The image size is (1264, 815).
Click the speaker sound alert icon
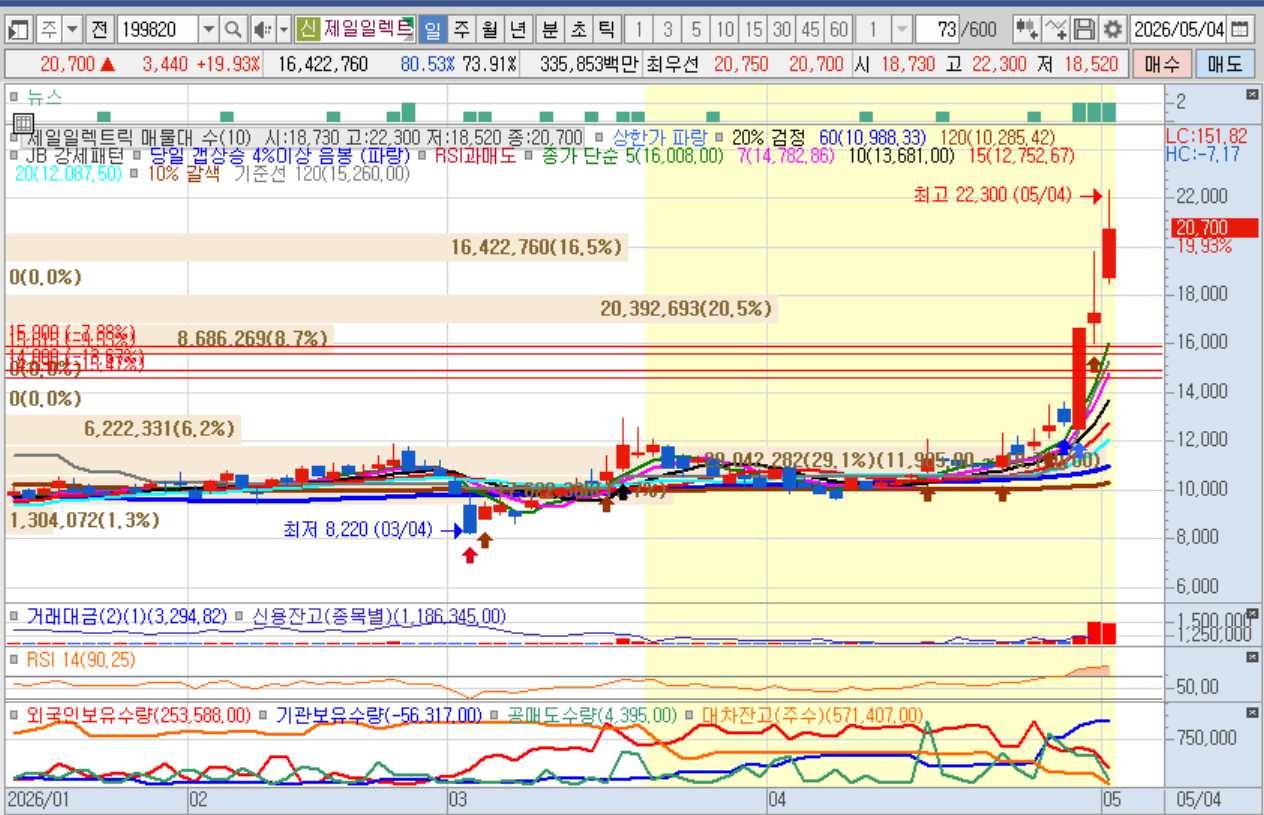(x=262, y=29)
